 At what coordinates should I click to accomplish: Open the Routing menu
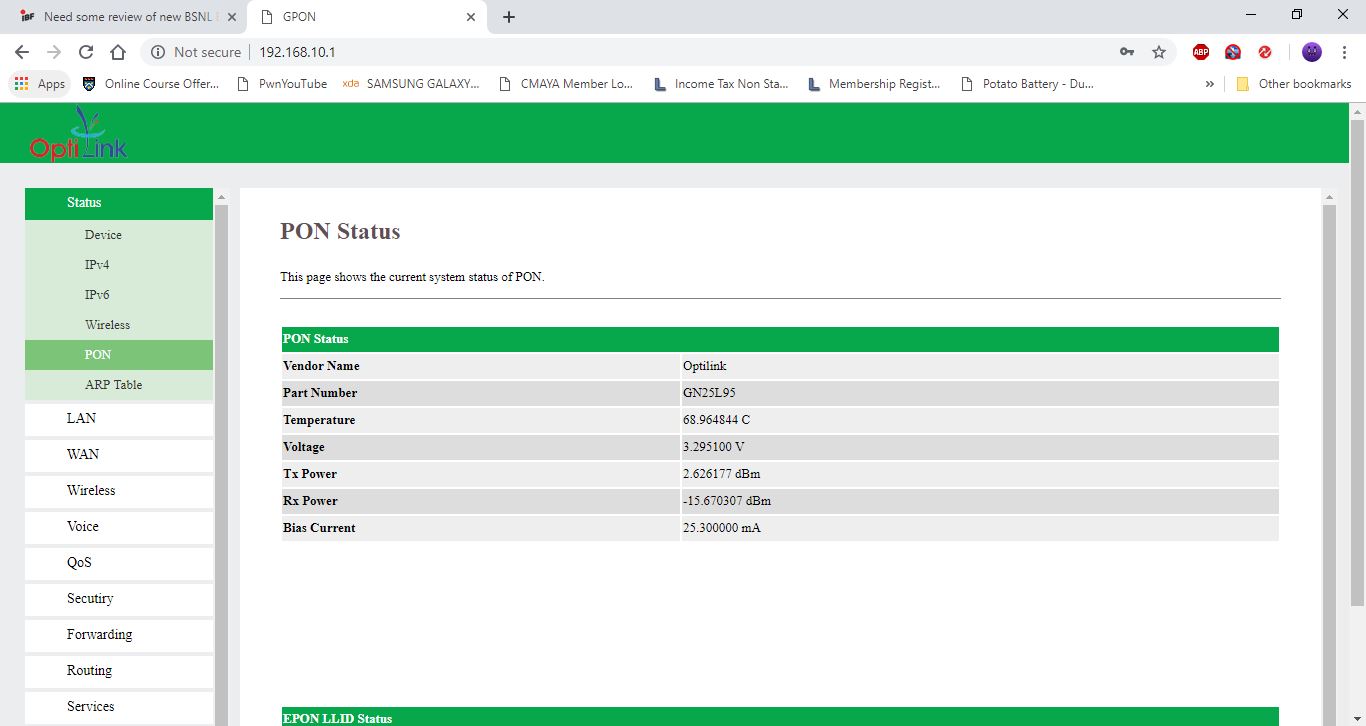(x=119, y=671)
